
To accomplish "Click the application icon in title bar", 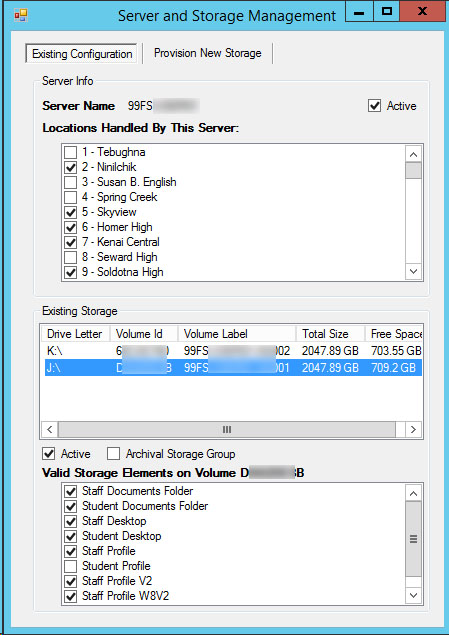I will 21,15.
